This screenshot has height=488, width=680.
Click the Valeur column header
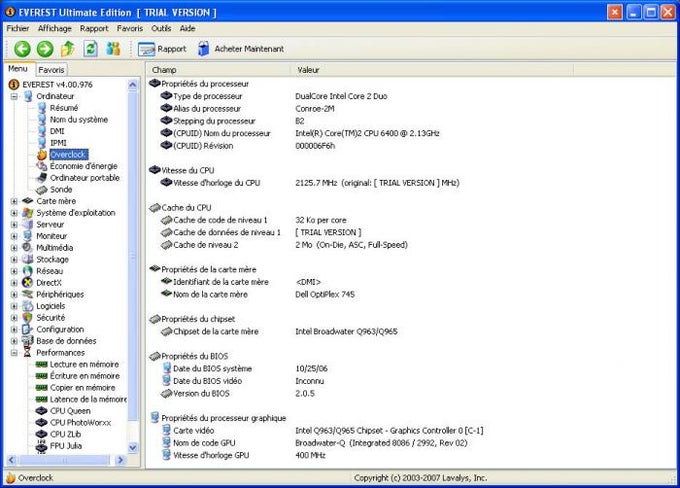click(x=432, y=70)
